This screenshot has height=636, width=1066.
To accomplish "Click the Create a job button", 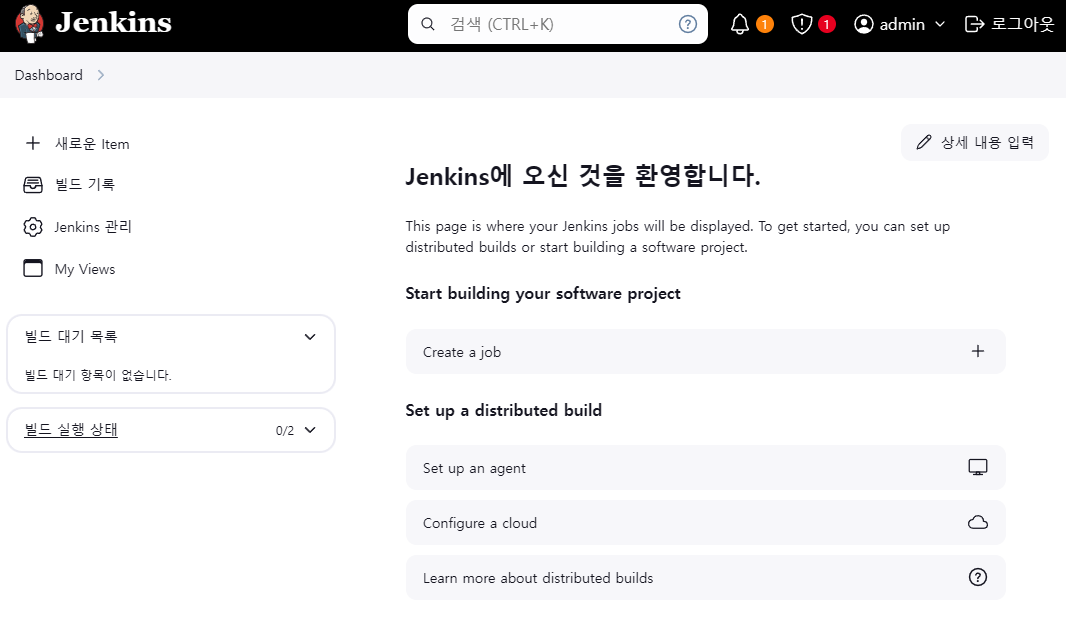I will [x=706, y=352].
